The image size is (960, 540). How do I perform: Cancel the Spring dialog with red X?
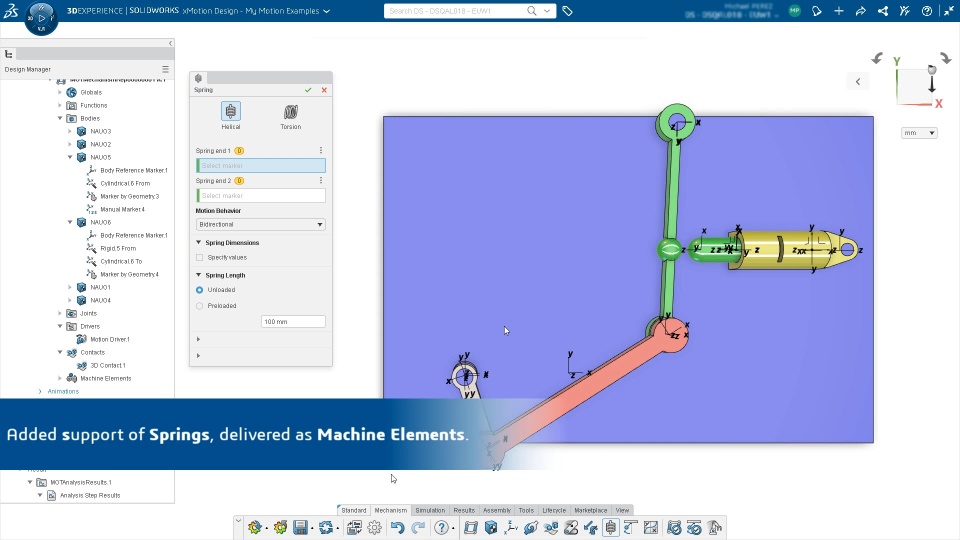click(324, 90)
